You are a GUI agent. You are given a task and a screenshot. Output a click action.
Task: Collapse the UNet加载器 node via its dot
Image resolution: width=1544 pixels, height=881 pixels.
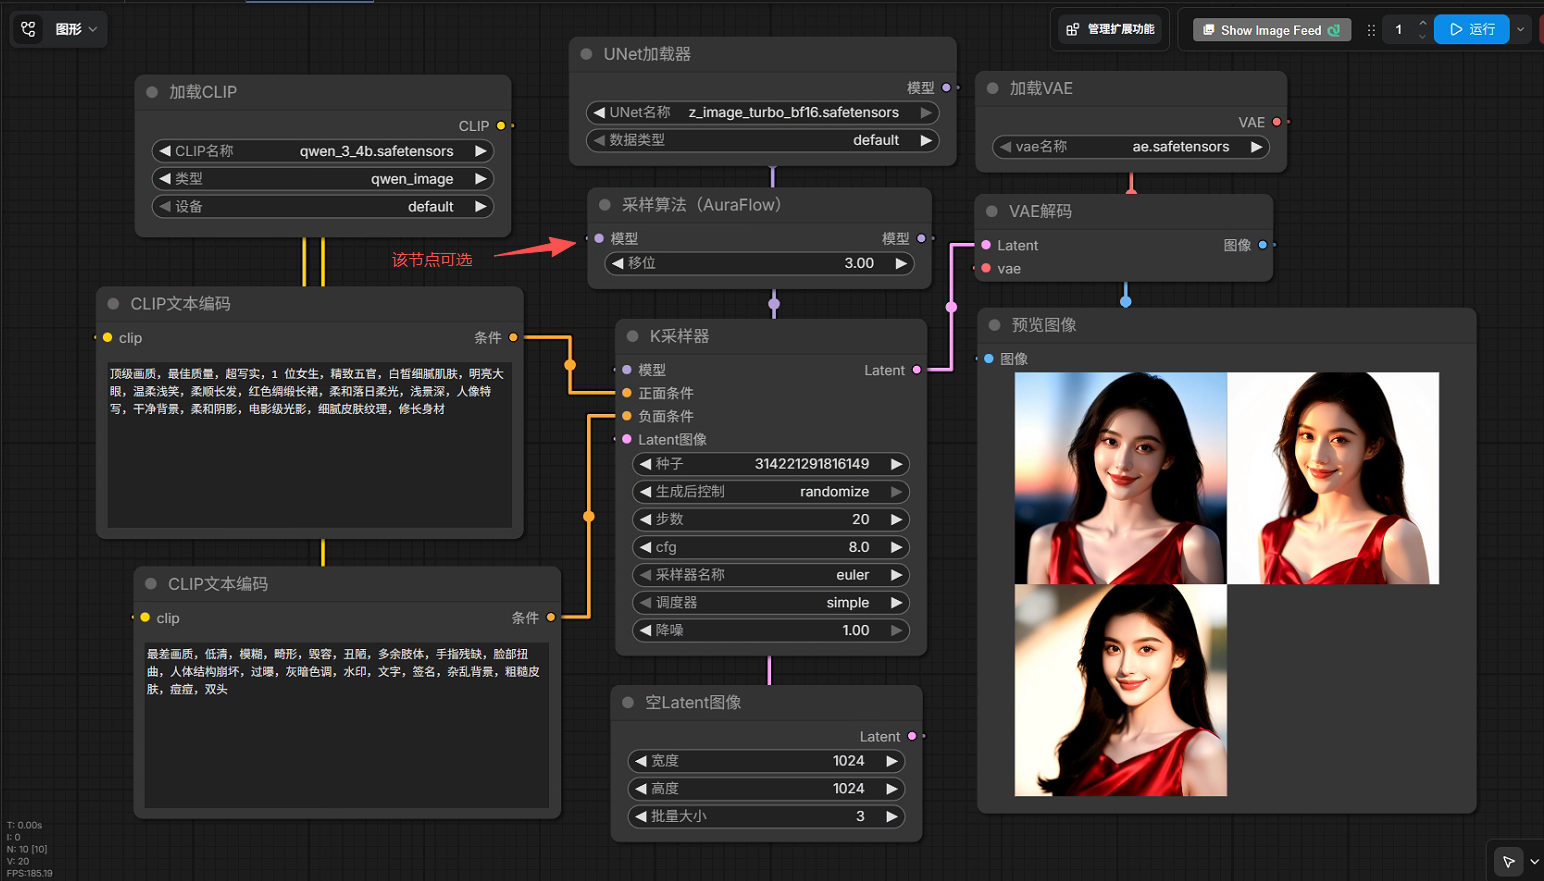click(x=586, y=54)
